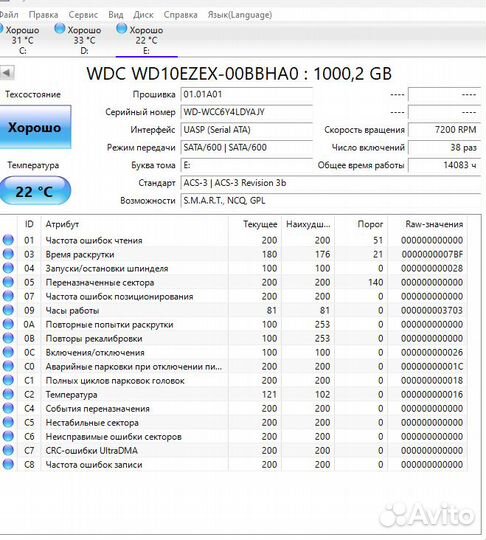Open the Диск menu
The height and width of the screenshot is (540, 486).
[143, 15]
